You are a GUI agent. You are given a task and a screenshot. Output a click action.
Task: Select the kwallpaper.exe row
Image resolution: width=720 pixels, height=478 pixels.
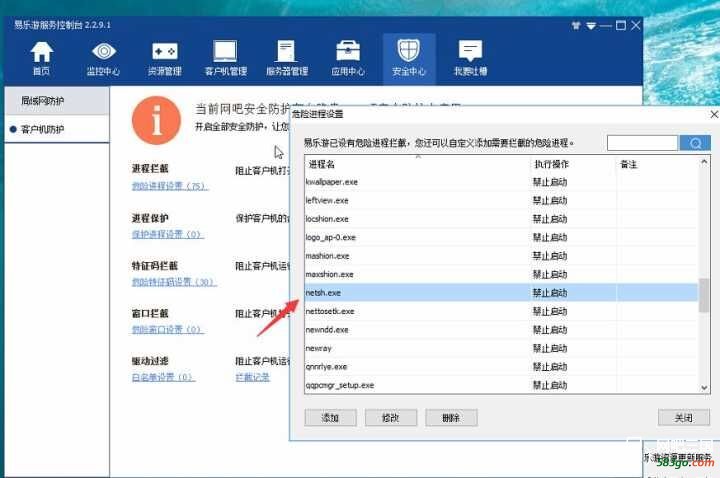(501, 182)
